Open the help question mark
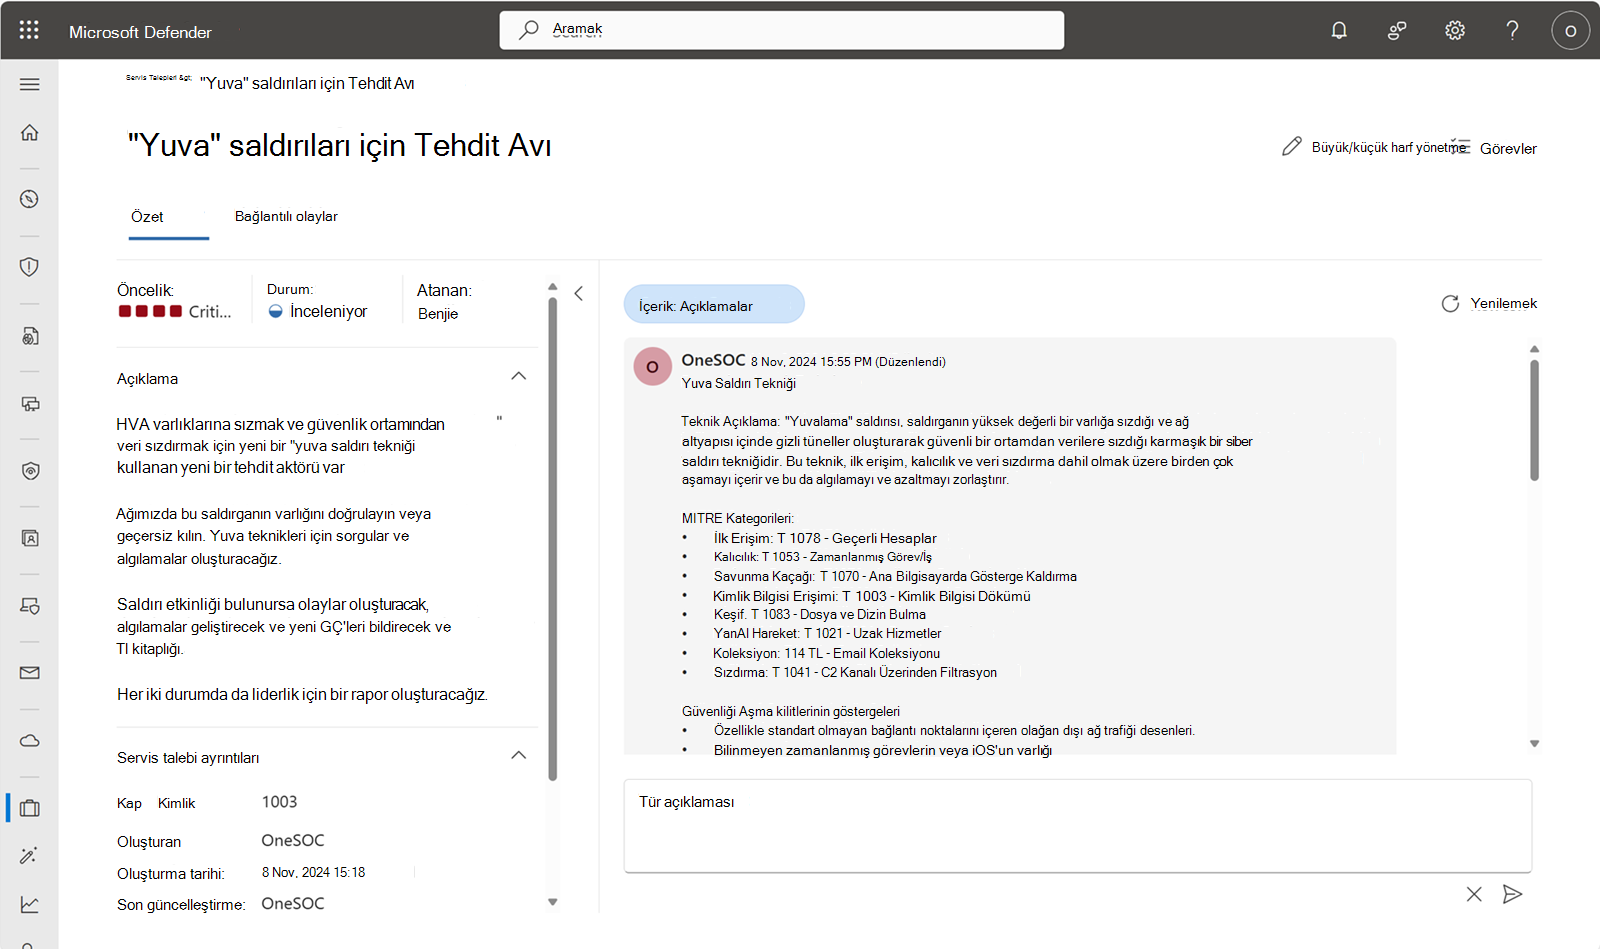Image resolution: width=1600 pixels, height=949 pixels. [x=1513, y=30]
